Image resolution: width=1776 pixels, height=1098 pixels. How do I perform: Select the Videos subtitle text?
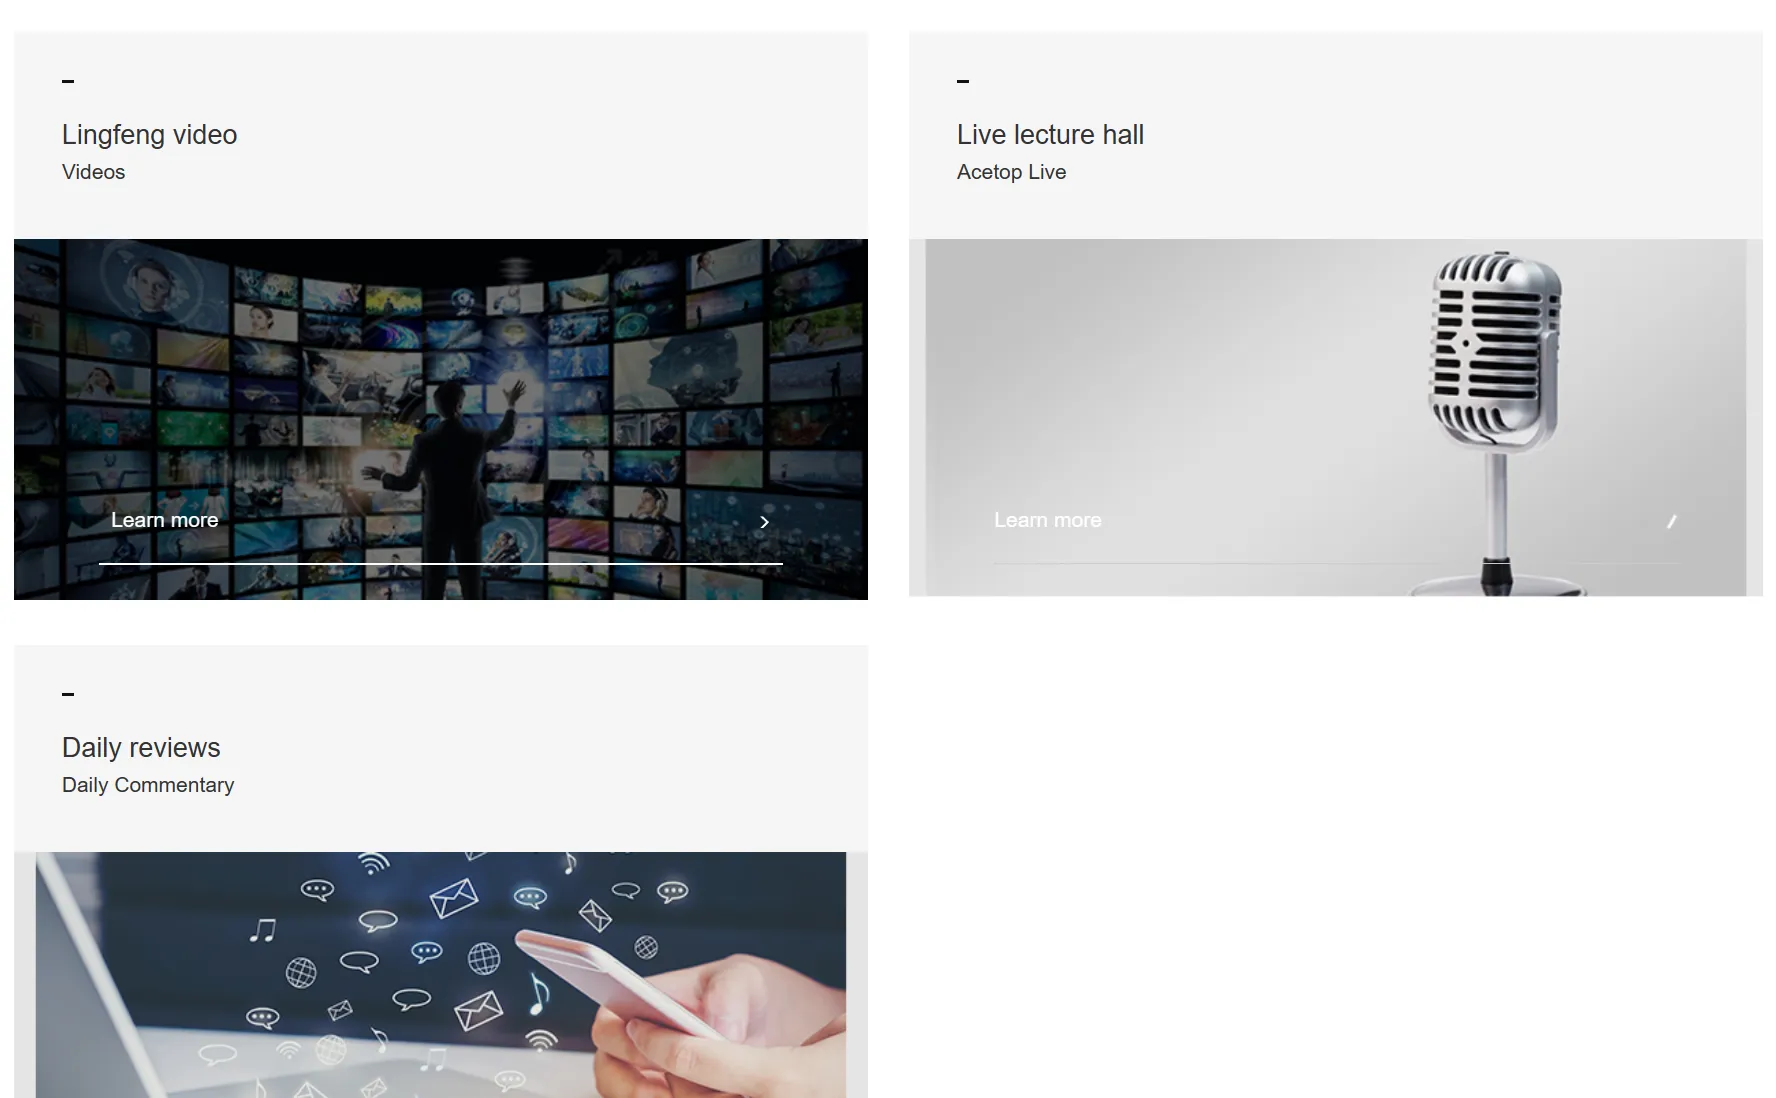pyautogui.click(x=94, y=172)
